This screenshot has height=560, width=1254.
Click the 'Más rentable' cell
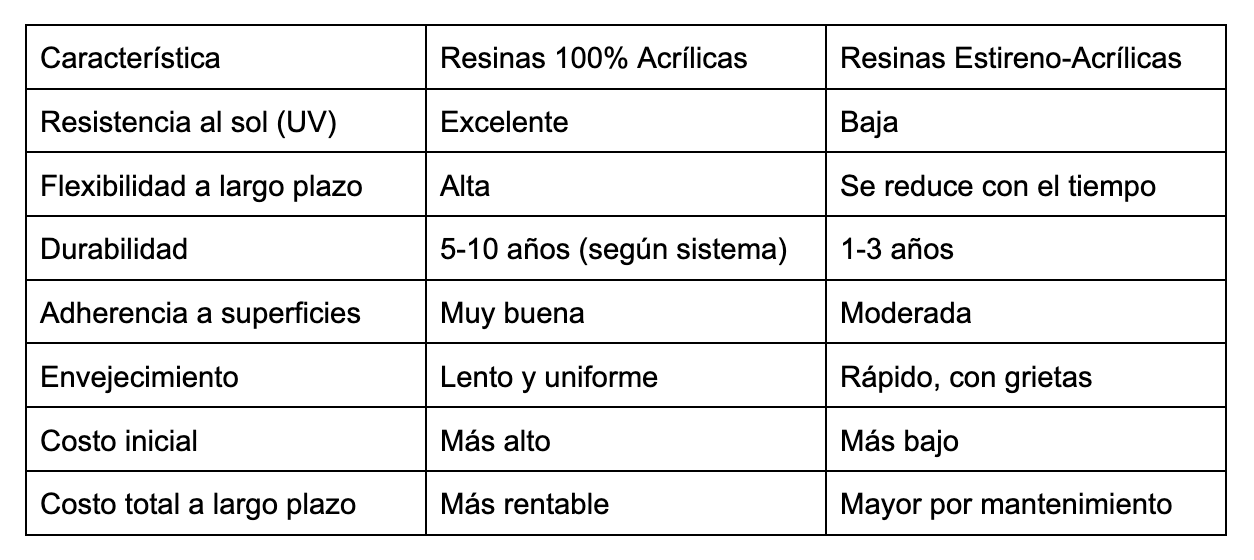click(626, 503)
